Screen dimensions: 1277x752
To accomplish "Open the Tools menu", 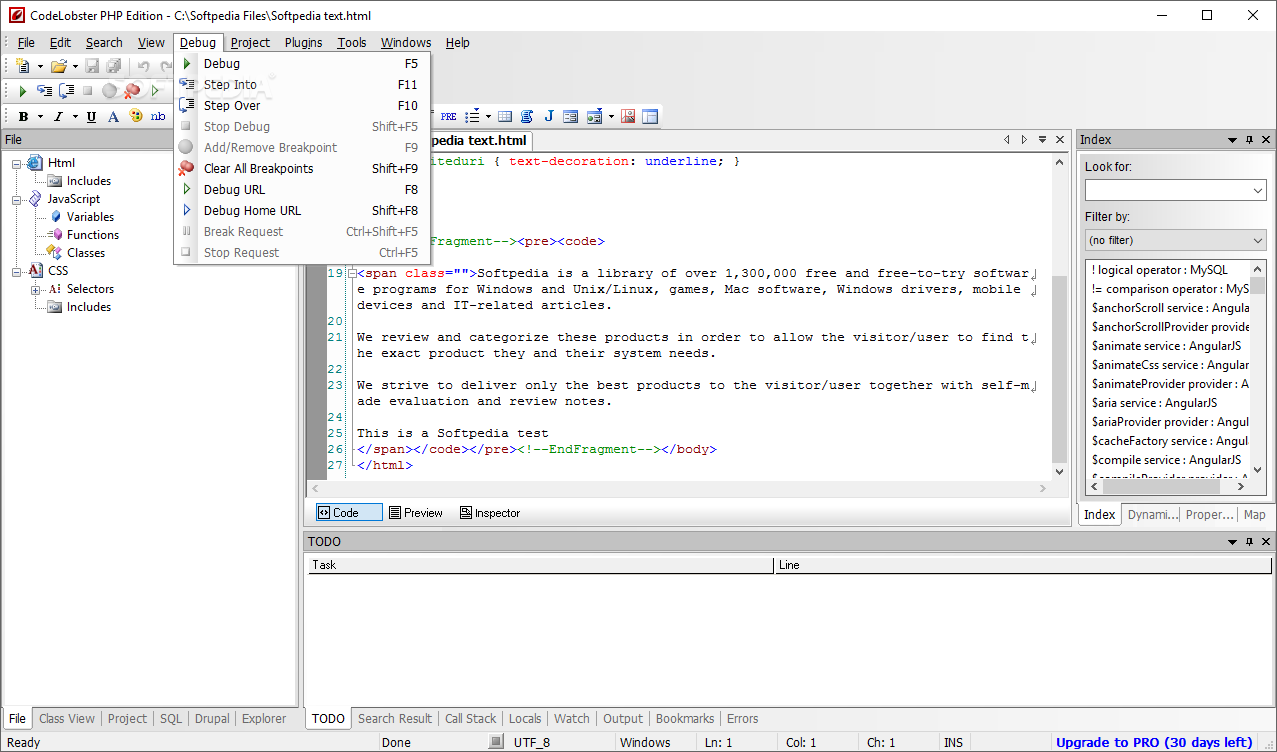I will (x=352, y=42).
